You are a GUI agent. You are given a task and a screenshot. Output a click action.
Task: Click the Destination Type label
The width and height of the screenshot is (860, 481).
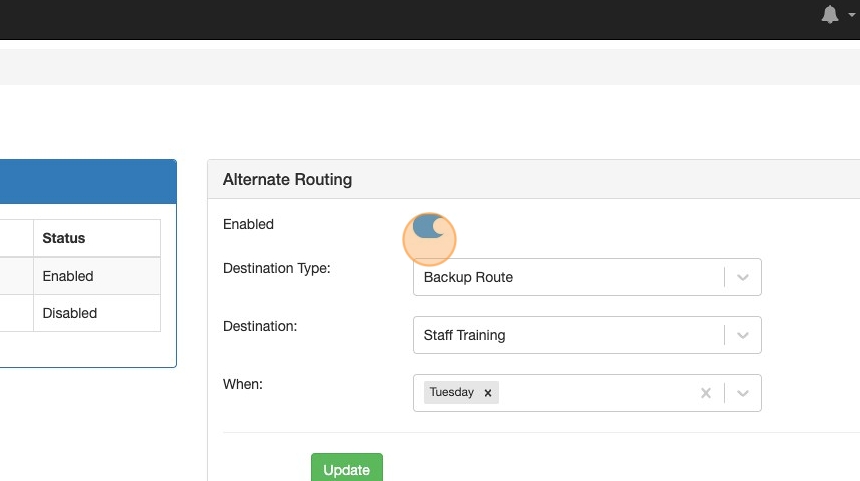(276, 268)
